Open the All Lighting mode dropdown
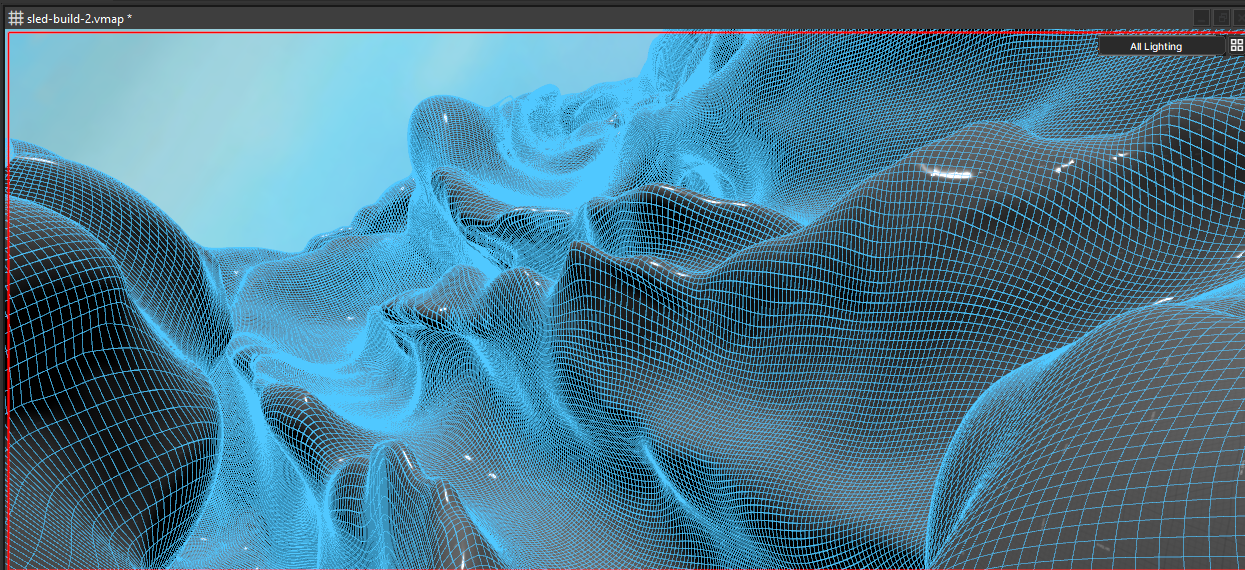 [1160, 46]
